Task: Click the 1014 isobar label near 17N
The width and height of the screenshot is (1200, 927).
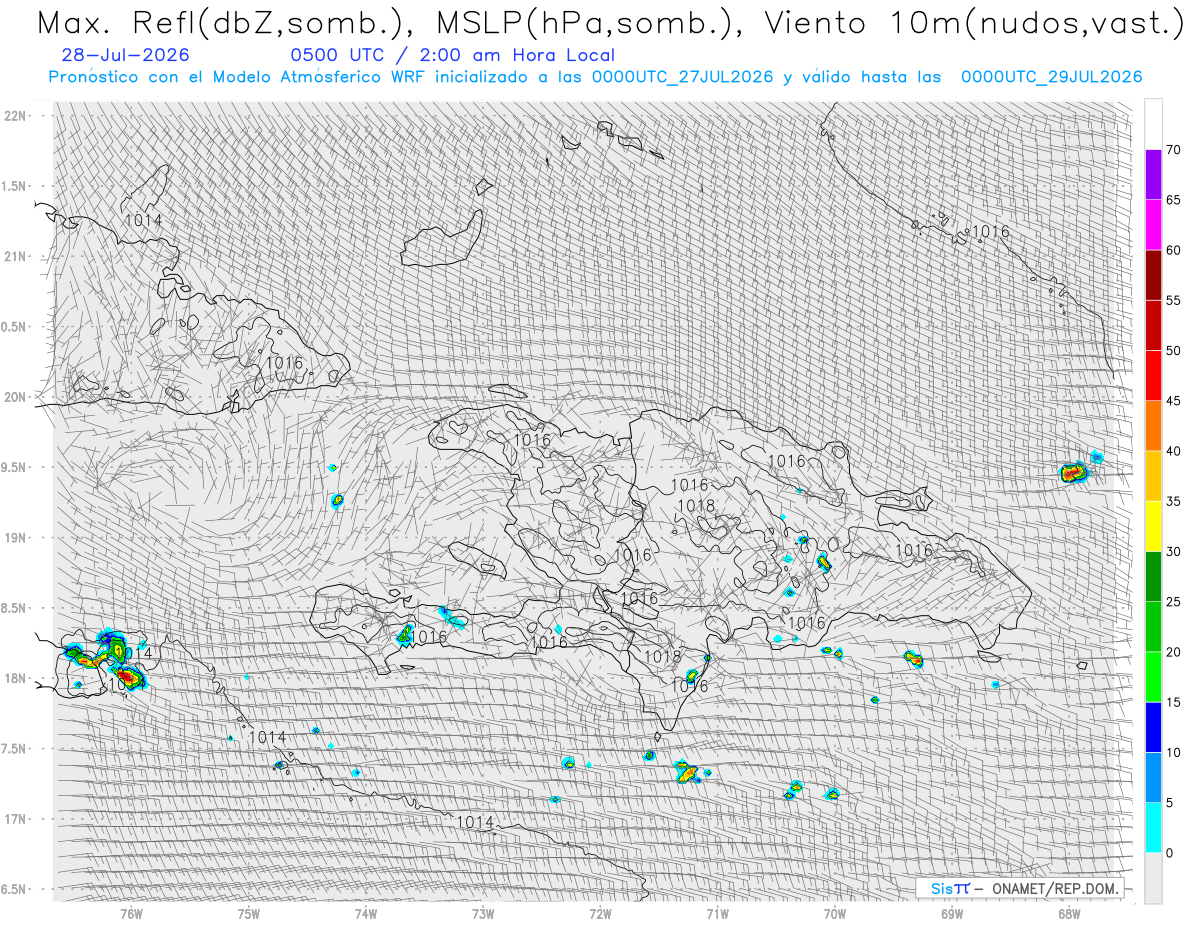Action: [475, 822]
